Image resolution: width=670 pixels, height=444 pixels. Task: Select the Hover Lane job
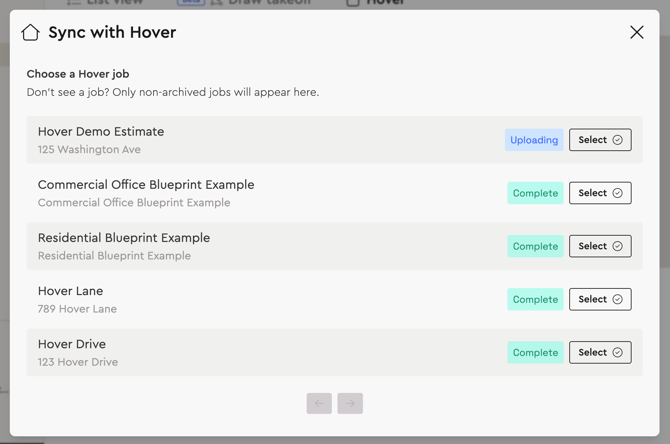point(600,299)
